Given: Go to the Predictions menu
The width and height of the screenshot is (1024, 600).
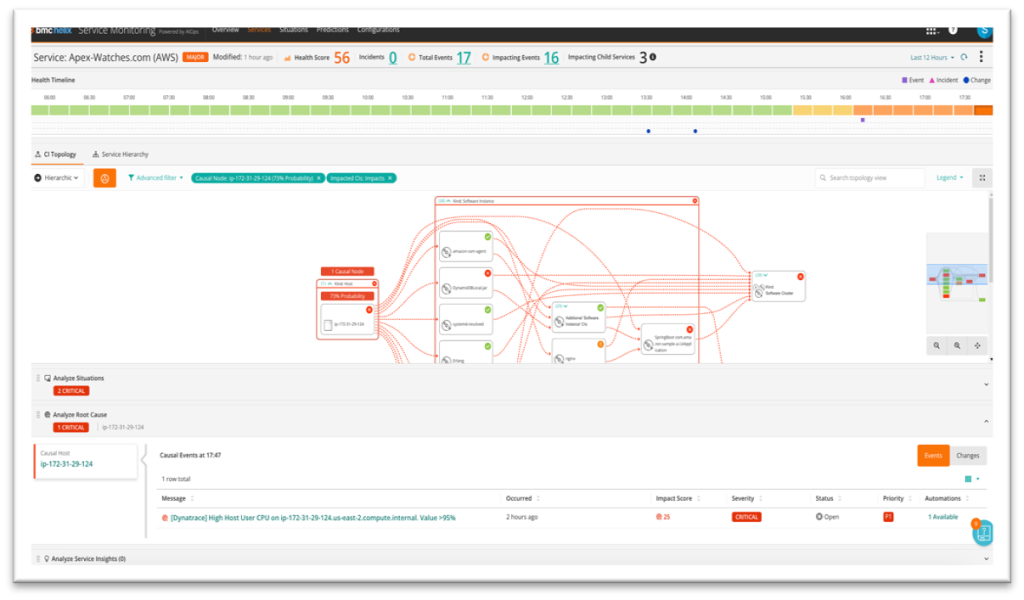Looking at the screenshot, I should [332, 30].
